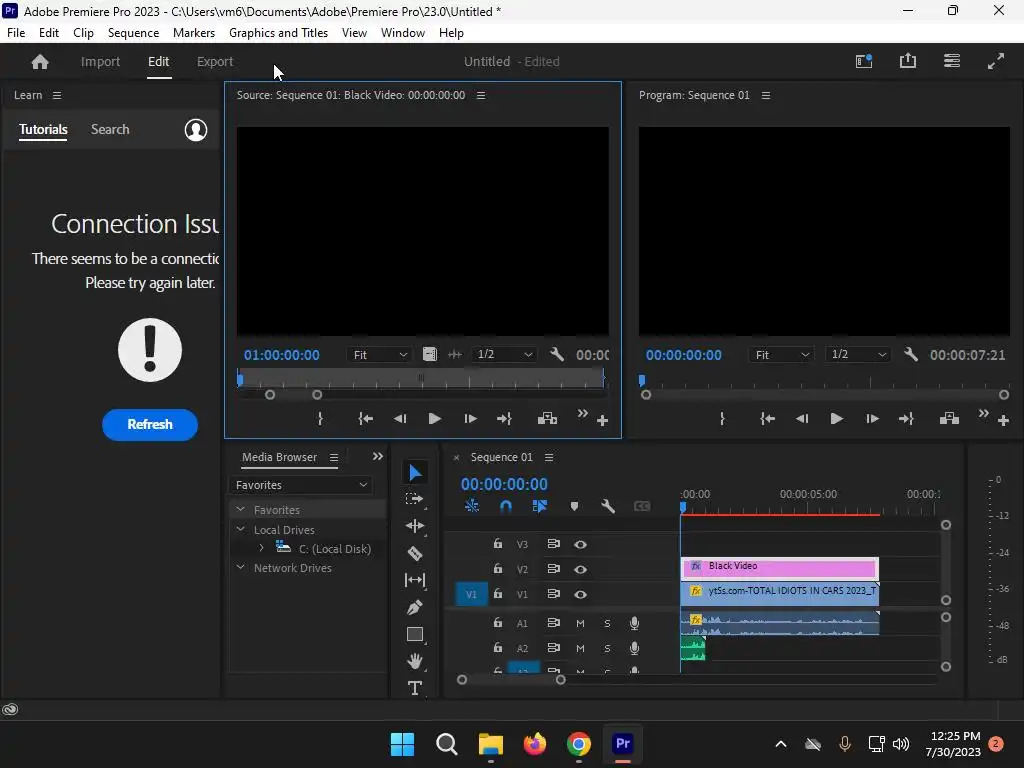
Task: Open Program monitor settings wrench
Action: [911, 354]
